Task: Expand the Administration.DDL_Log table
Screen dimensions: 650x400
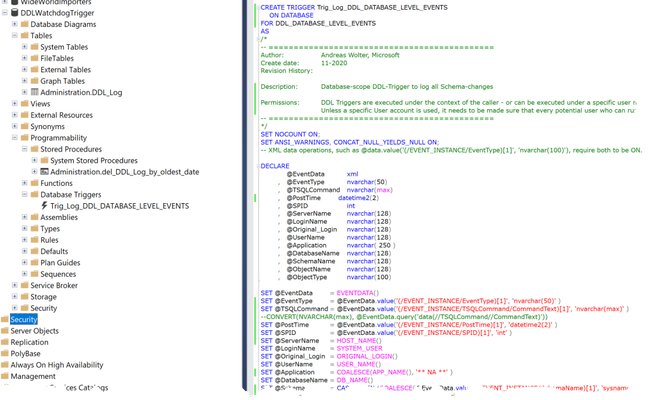Action: 24,92
